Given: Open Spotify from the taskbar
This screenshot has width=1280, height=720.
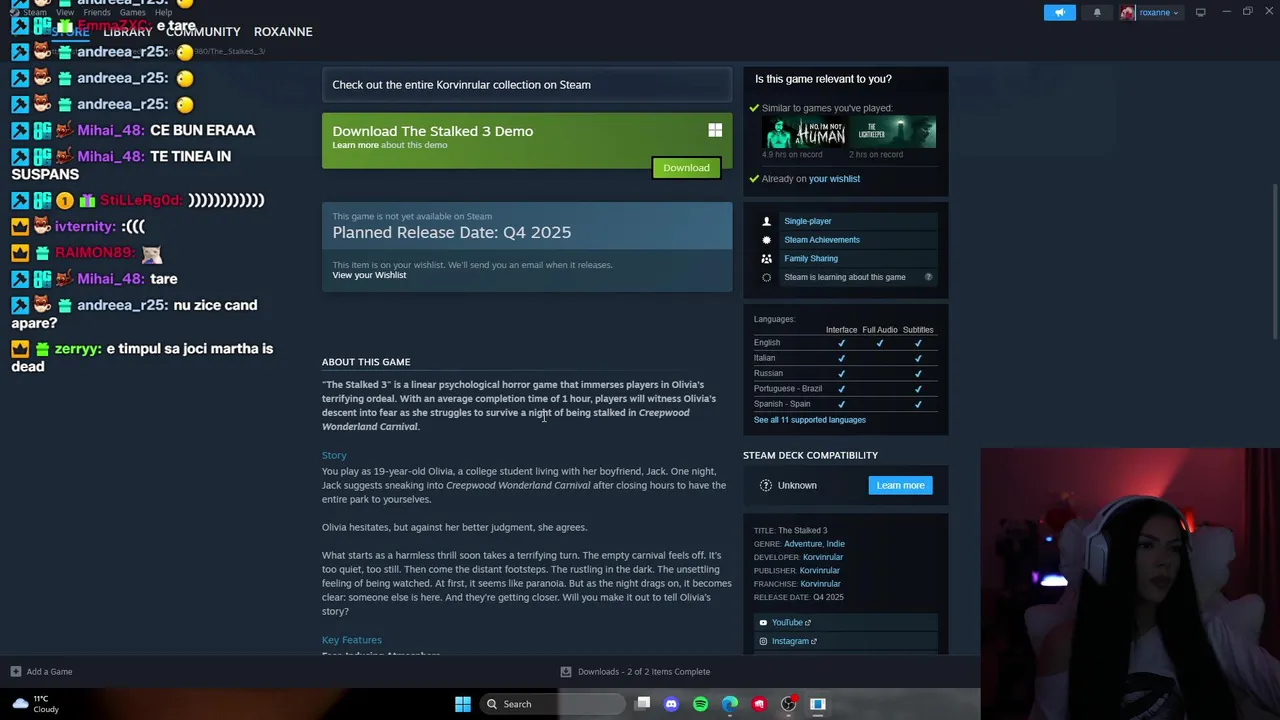Looking at the screenshot, I should pyautogui.click(x=700, y=704).
